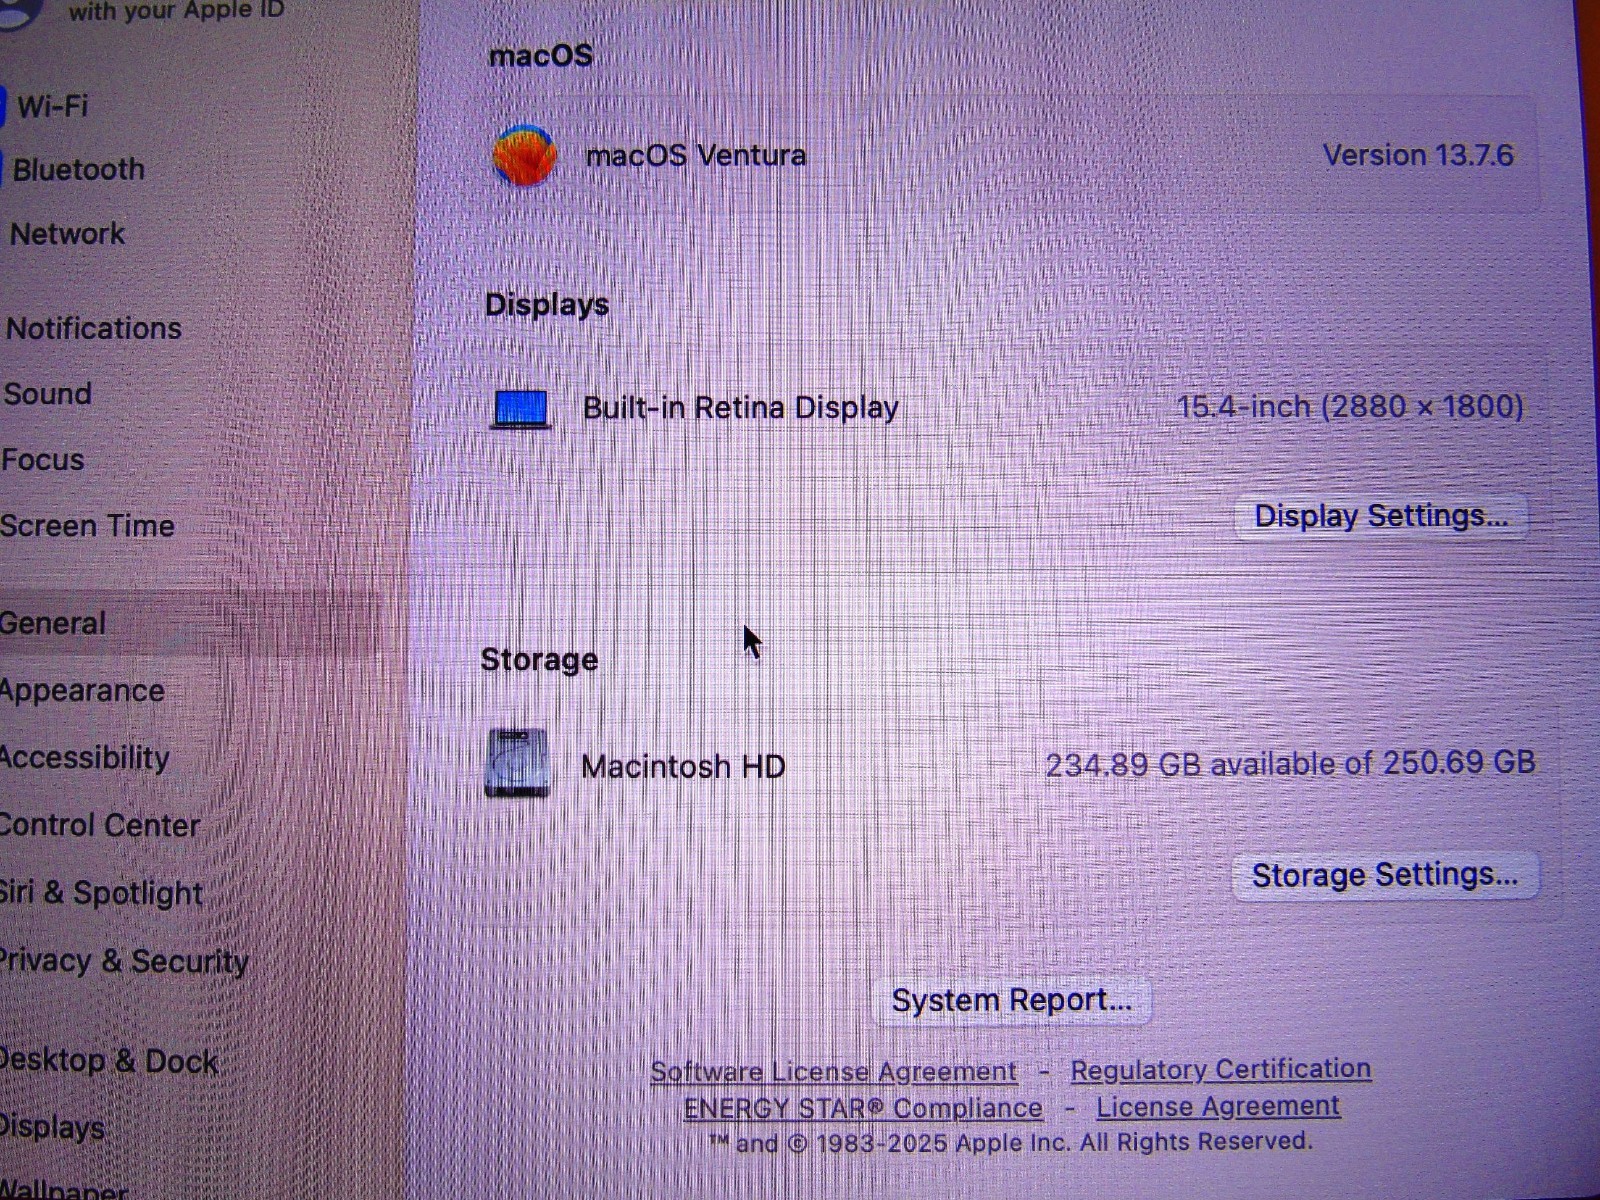1600x1200 pixels.
Task: Click the Macintosh HD drive icon
Action: tap(517, 763)
